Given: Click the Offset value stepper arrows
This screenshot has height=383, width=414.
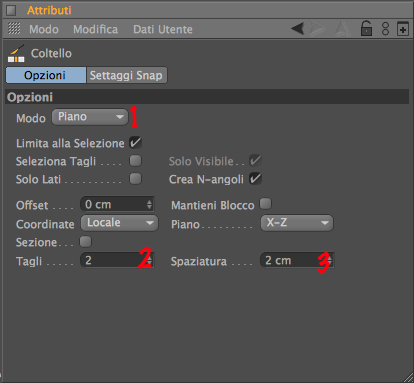Looking at the screenshot, I should [149, 204].
